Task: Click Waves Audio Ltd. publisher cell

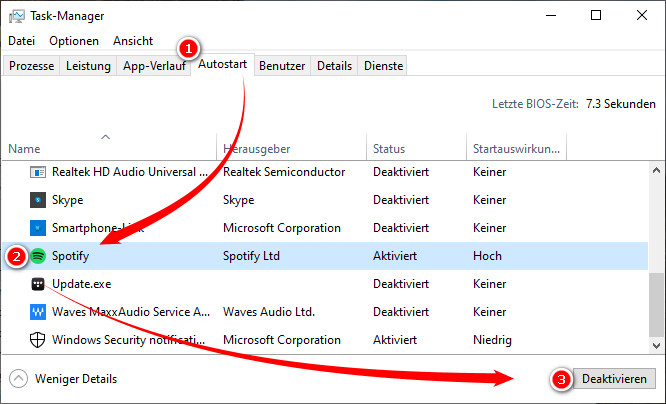Action: click(x=269, y=312)
